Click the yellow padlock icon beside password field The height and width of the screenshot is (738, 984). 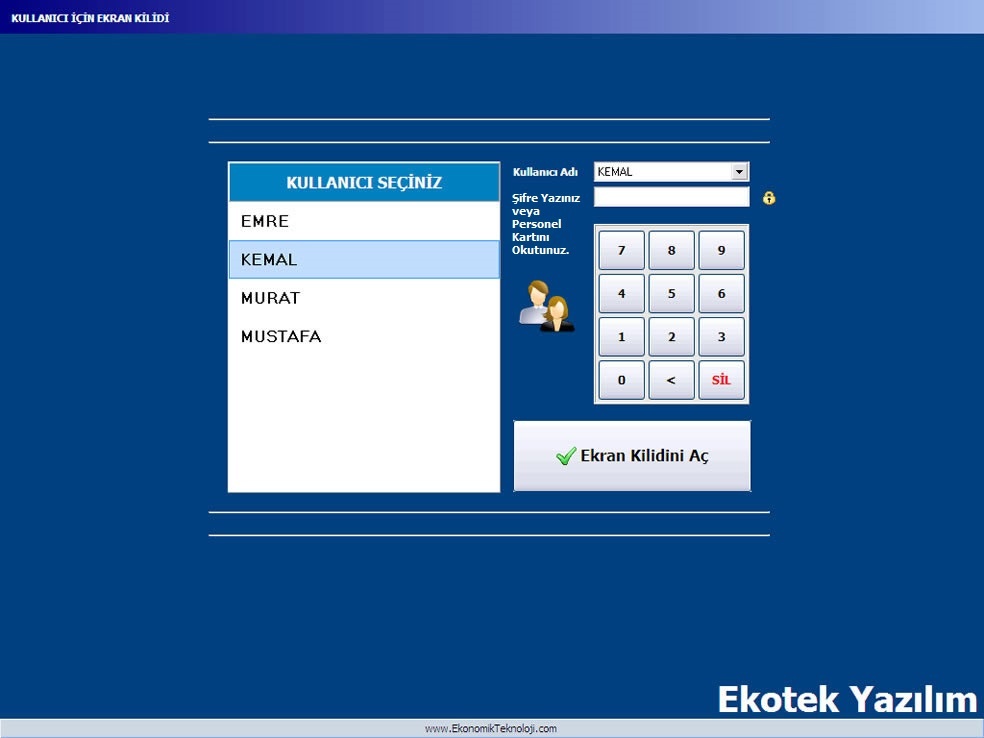point(769,198)
